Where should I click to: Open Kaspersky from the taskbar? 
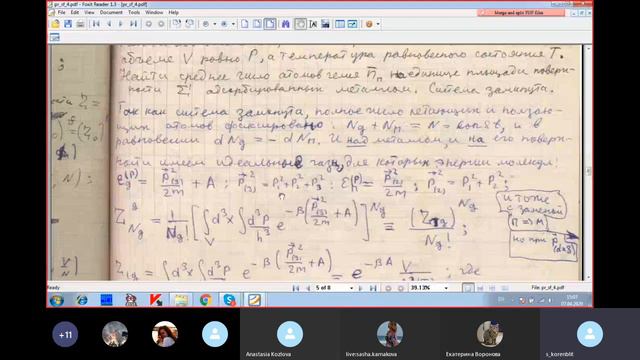(156, 300)
